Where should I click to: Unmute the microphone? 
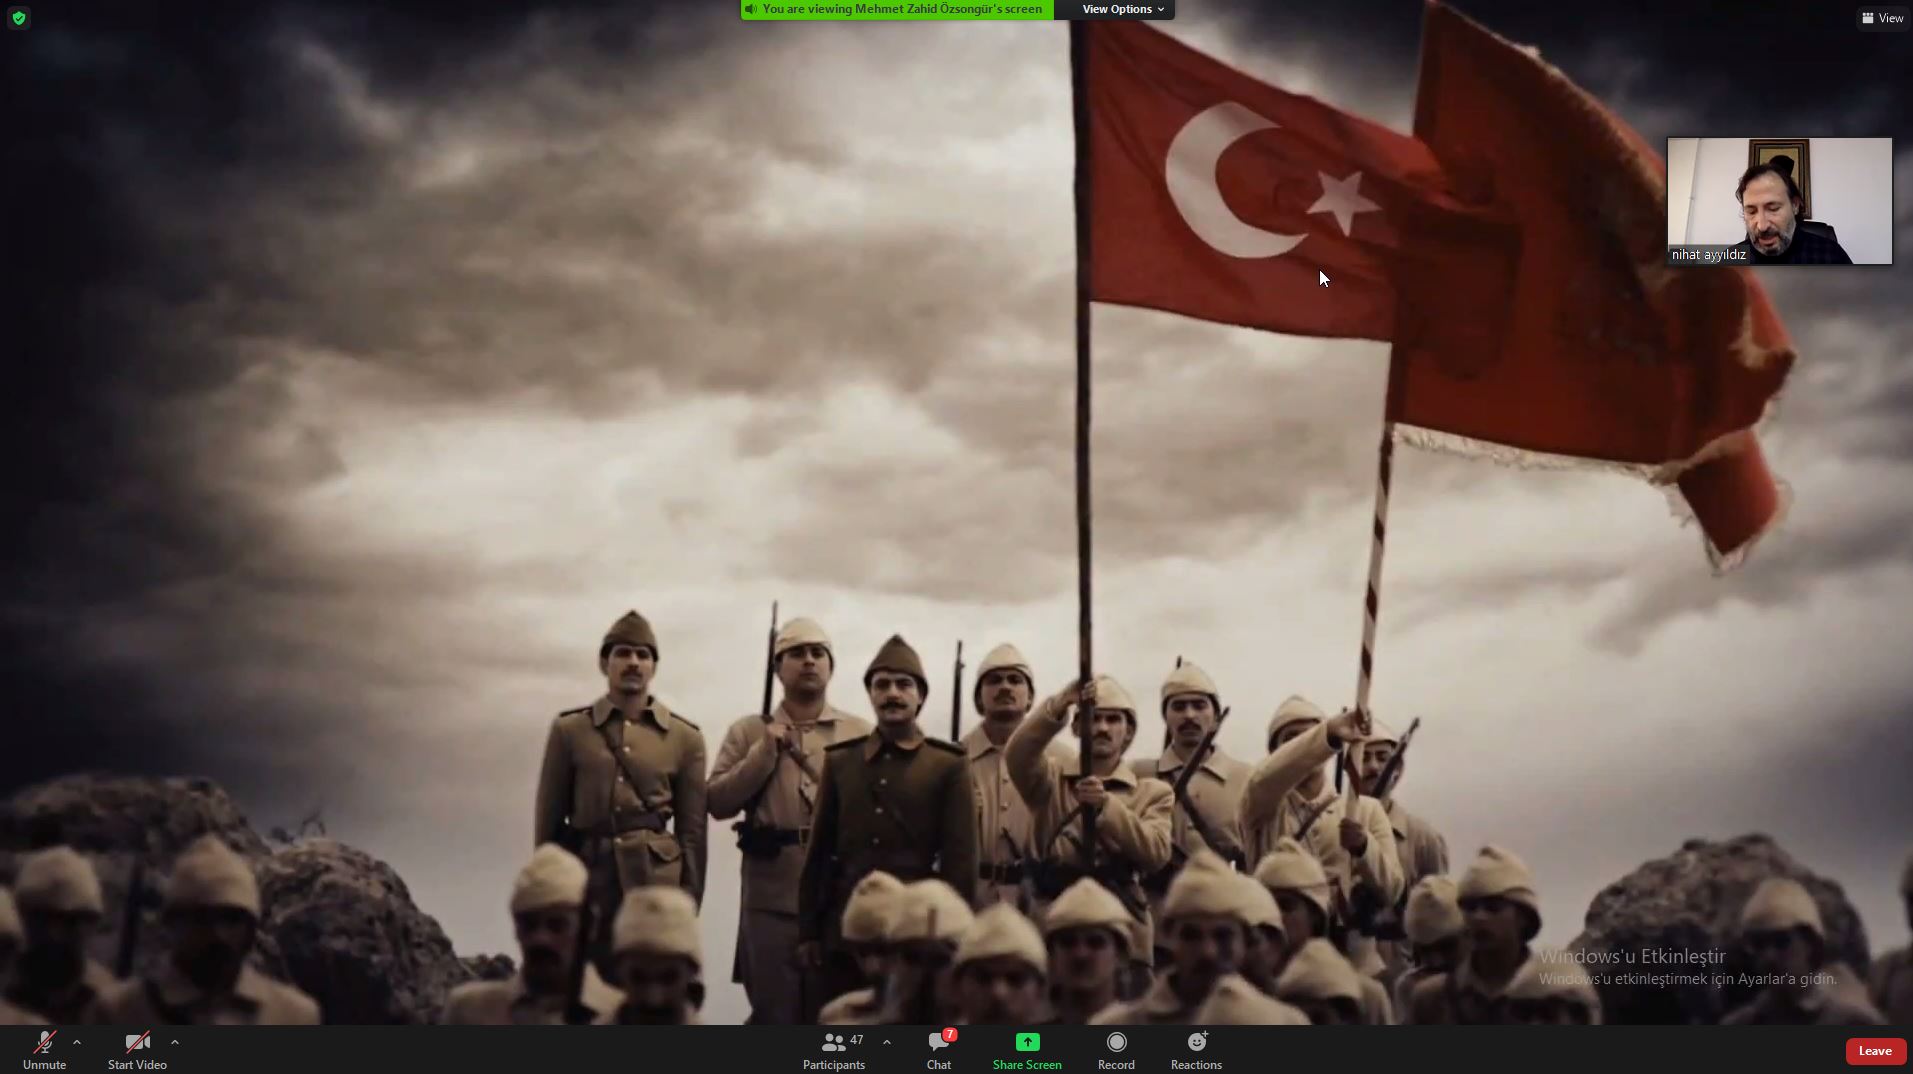44,1050
